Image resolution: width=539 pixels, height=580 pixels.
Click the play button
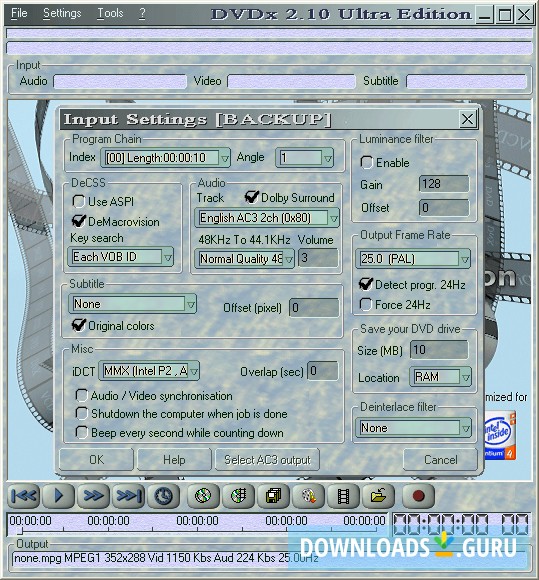pos(59,496)
